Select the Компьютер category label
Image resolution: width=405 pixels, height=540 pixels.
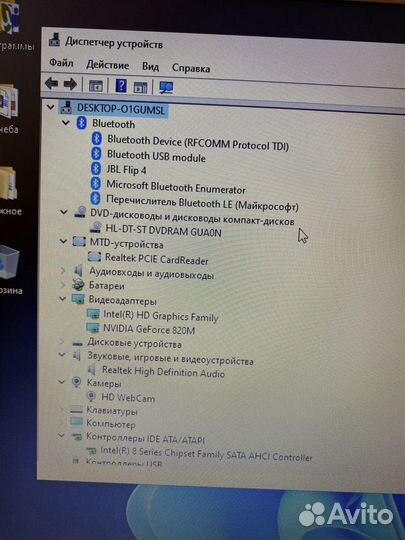(111, 424)
